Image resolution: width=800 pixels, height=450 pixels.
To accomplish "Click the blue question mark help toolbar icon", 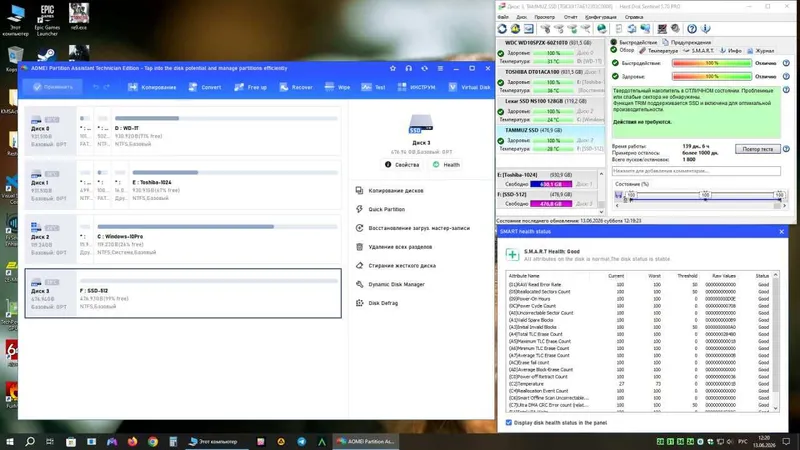I will [692, 29].
